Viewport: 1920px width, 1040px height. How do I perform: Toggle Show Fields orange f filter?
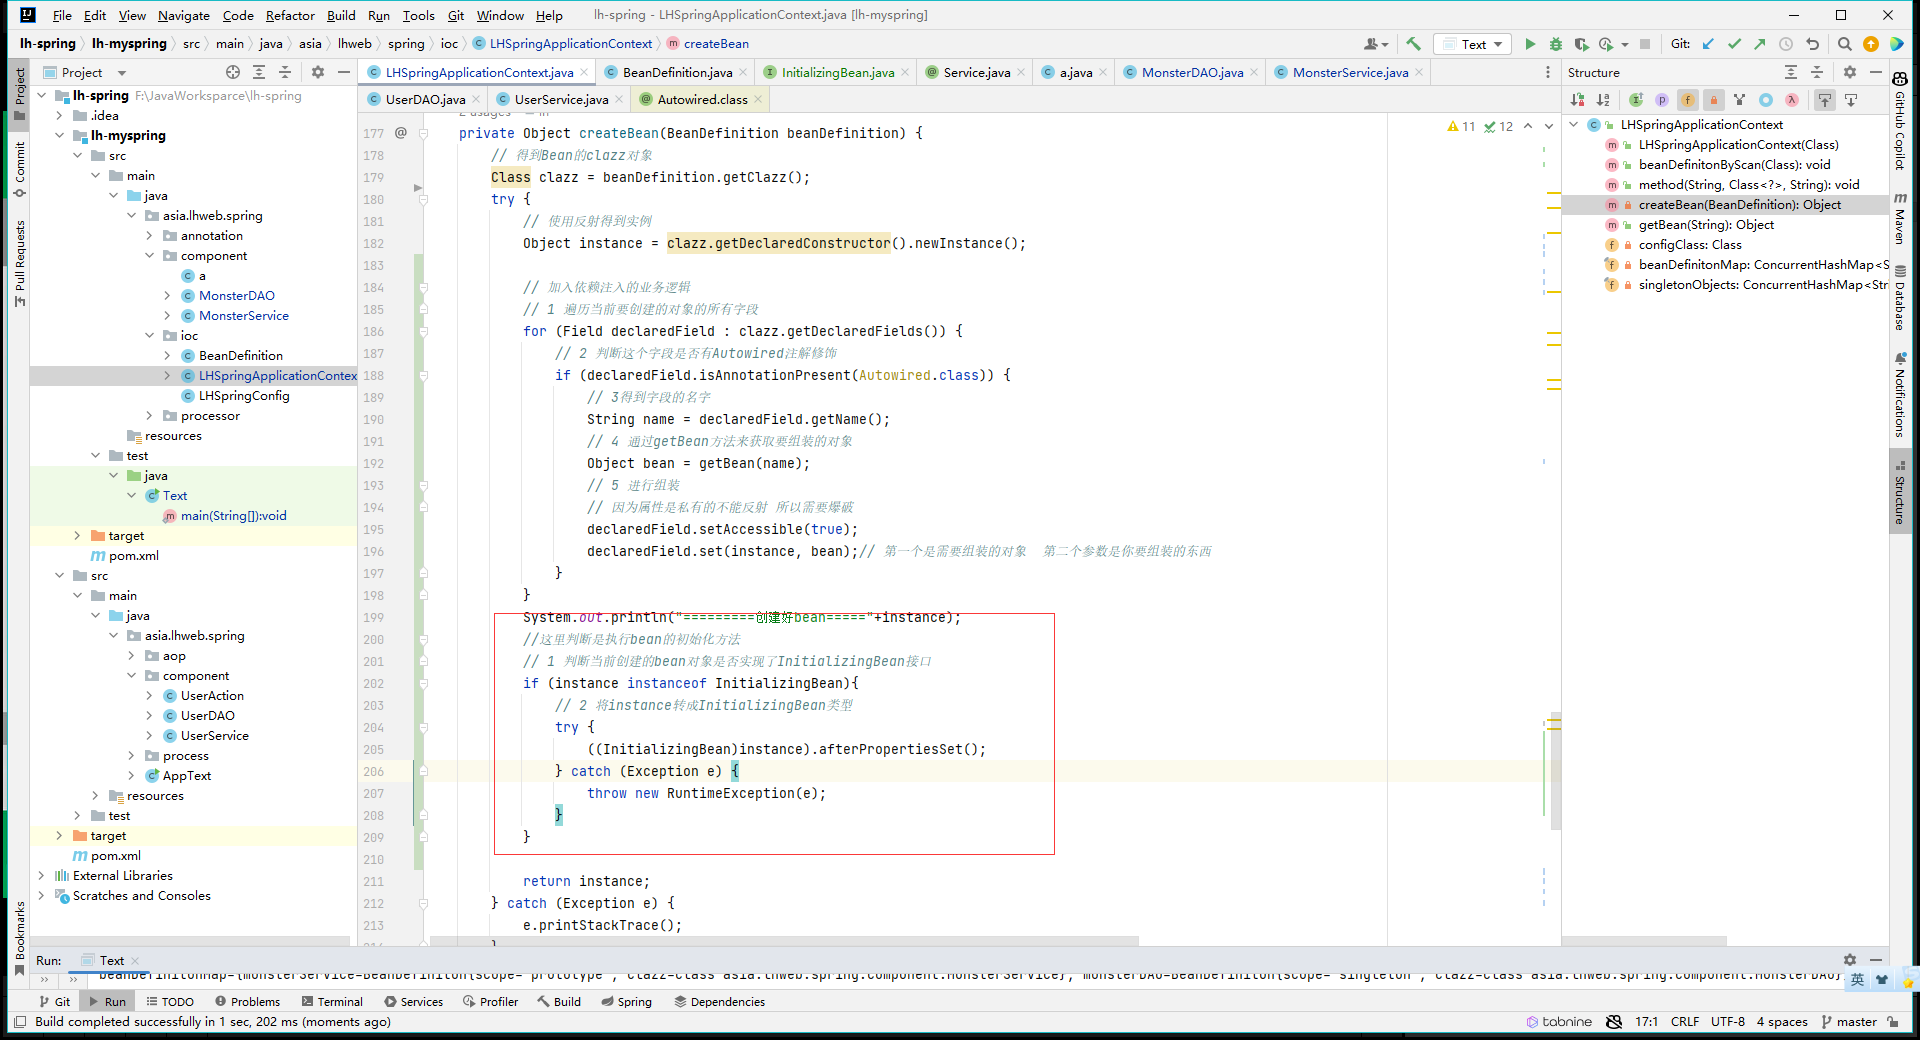click(1688, 100)
